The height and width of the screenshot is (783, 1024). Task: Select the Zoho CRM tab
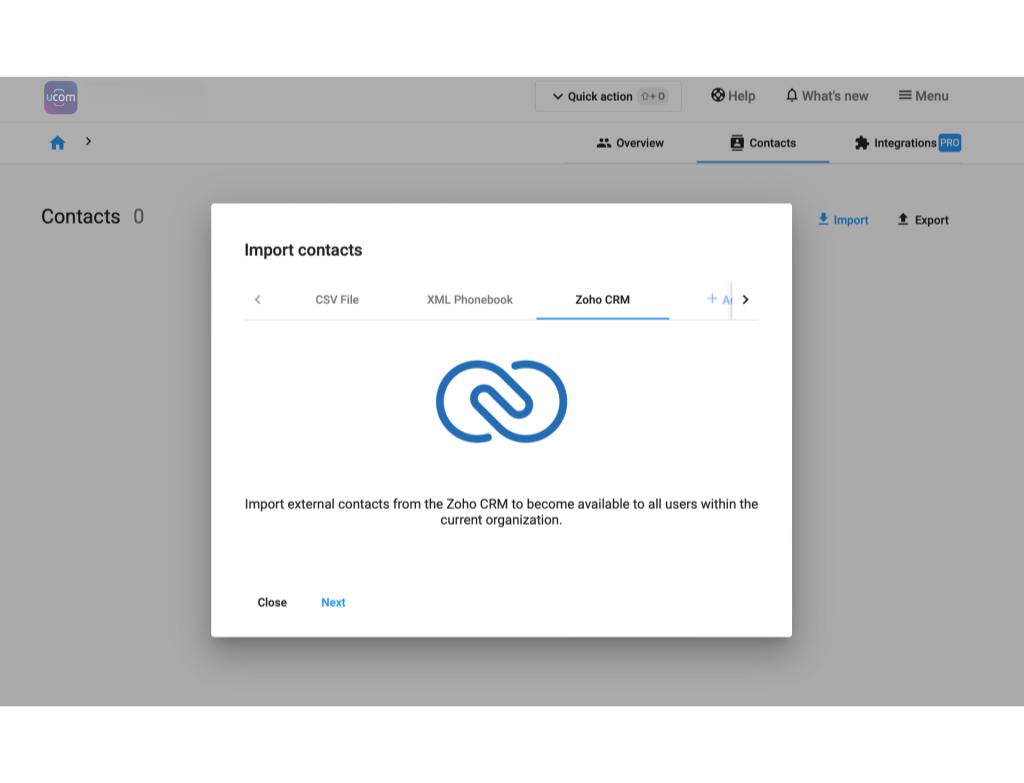pyautogui.click(x=602, y=300)
